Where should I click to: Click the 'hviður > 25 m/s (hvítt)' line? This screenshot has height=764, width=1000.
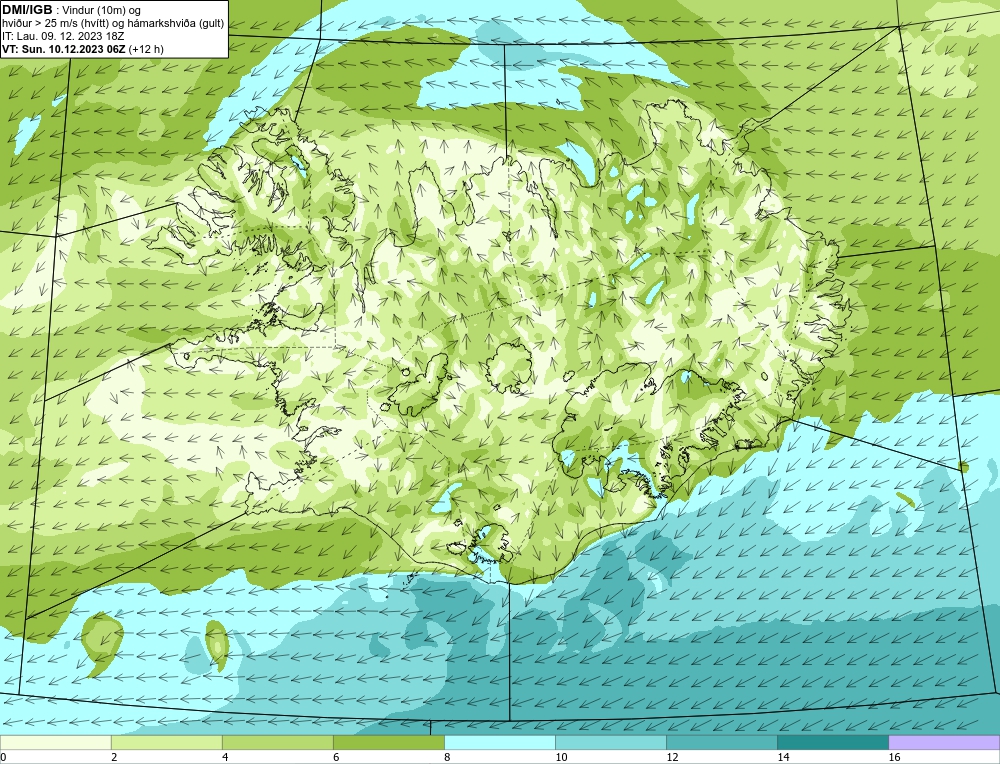57,24
